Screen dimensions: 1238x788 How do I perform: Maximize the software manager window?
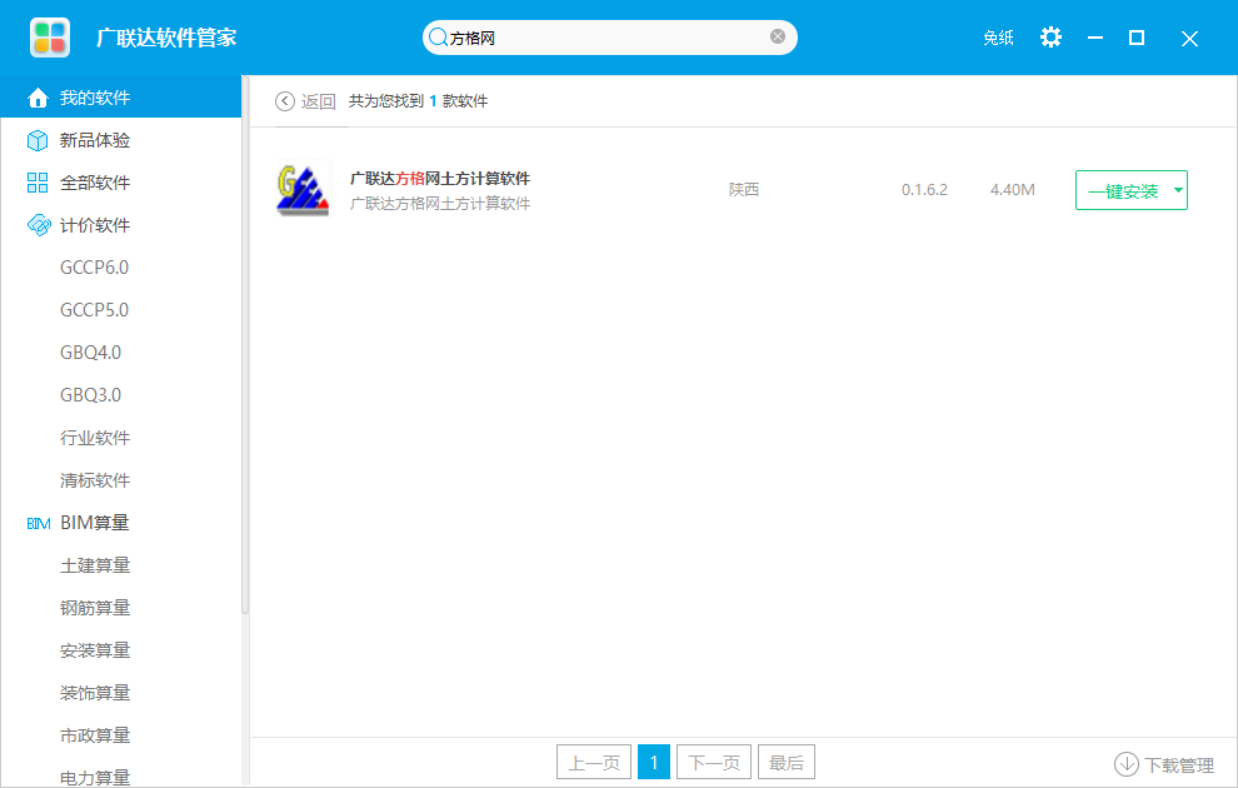click(1137, 38)
